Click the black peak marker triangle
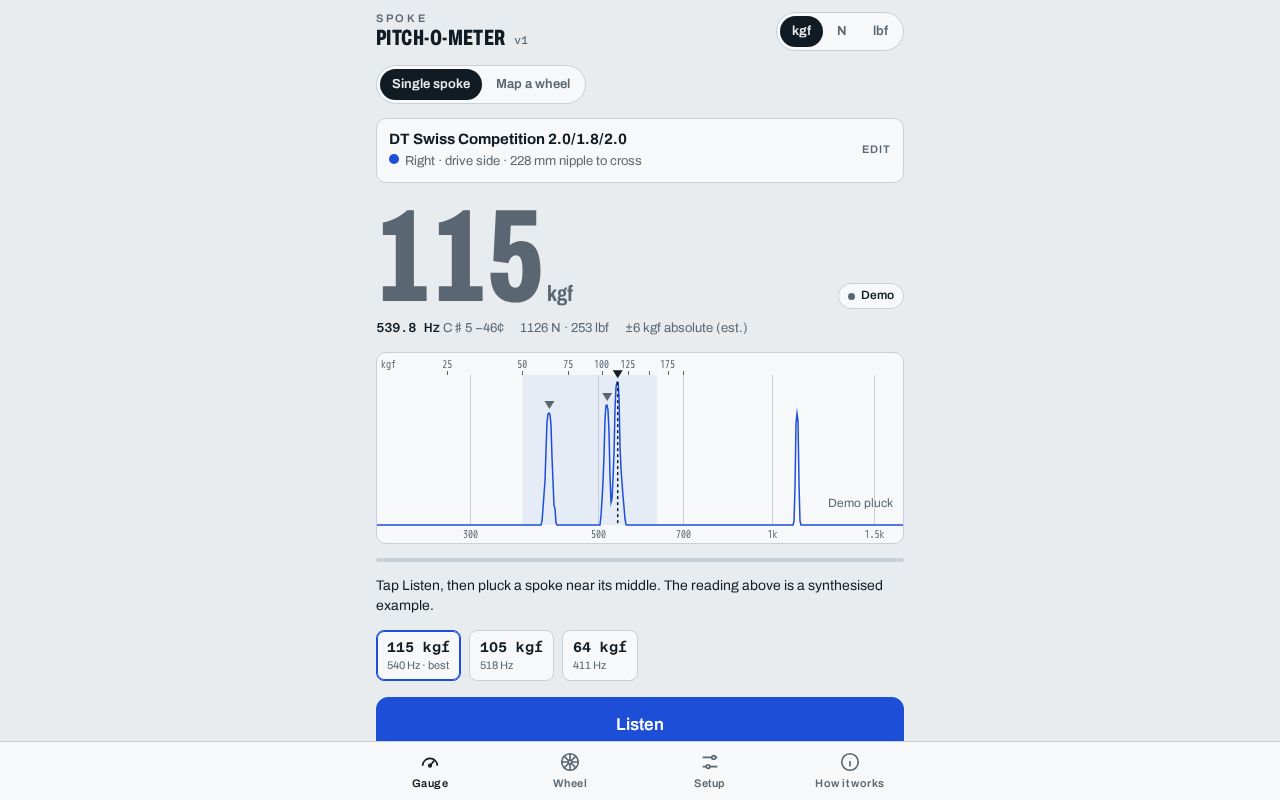The width and height of the screenshot is (1280, 800). point(618,374)
